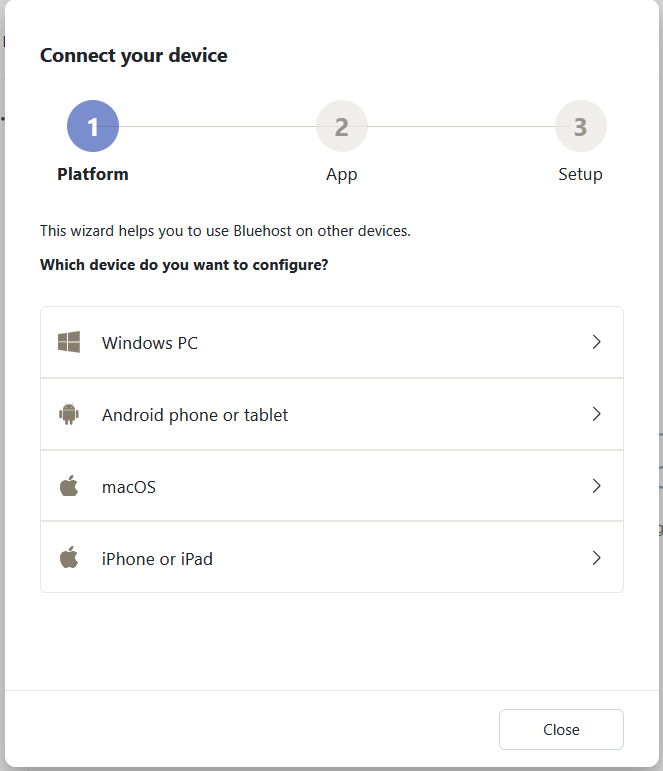
Task: Click progress line between steps 1 and 2
Action: click(x=217, y=127)
